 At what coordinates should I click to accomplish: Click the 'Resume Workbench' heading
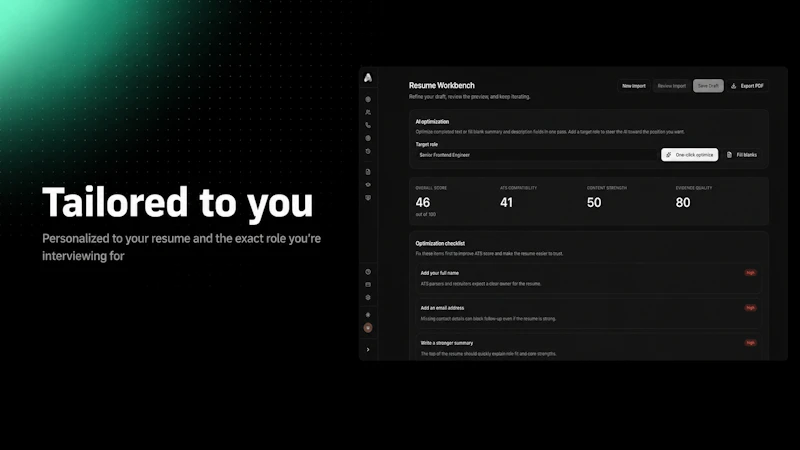click(441, 85)
